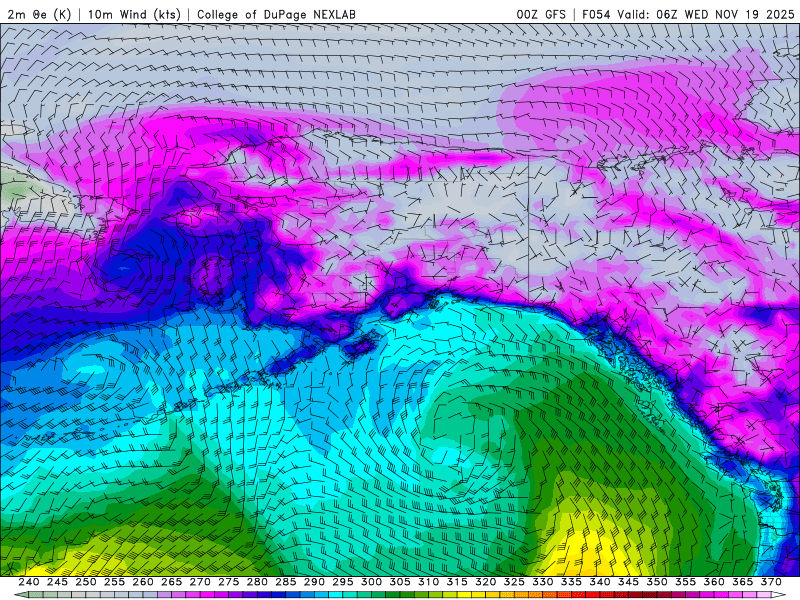Screen dimensions: 800x600
Task: Click the 255 value on the color scale
Action: (114, 582)
